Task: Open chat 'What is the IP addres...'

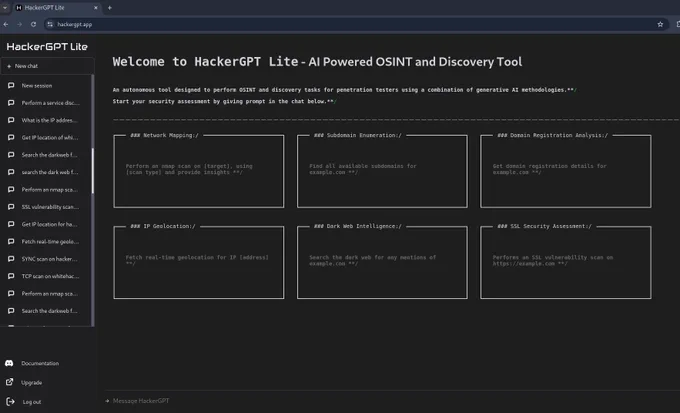Action: tap(46, 120)
